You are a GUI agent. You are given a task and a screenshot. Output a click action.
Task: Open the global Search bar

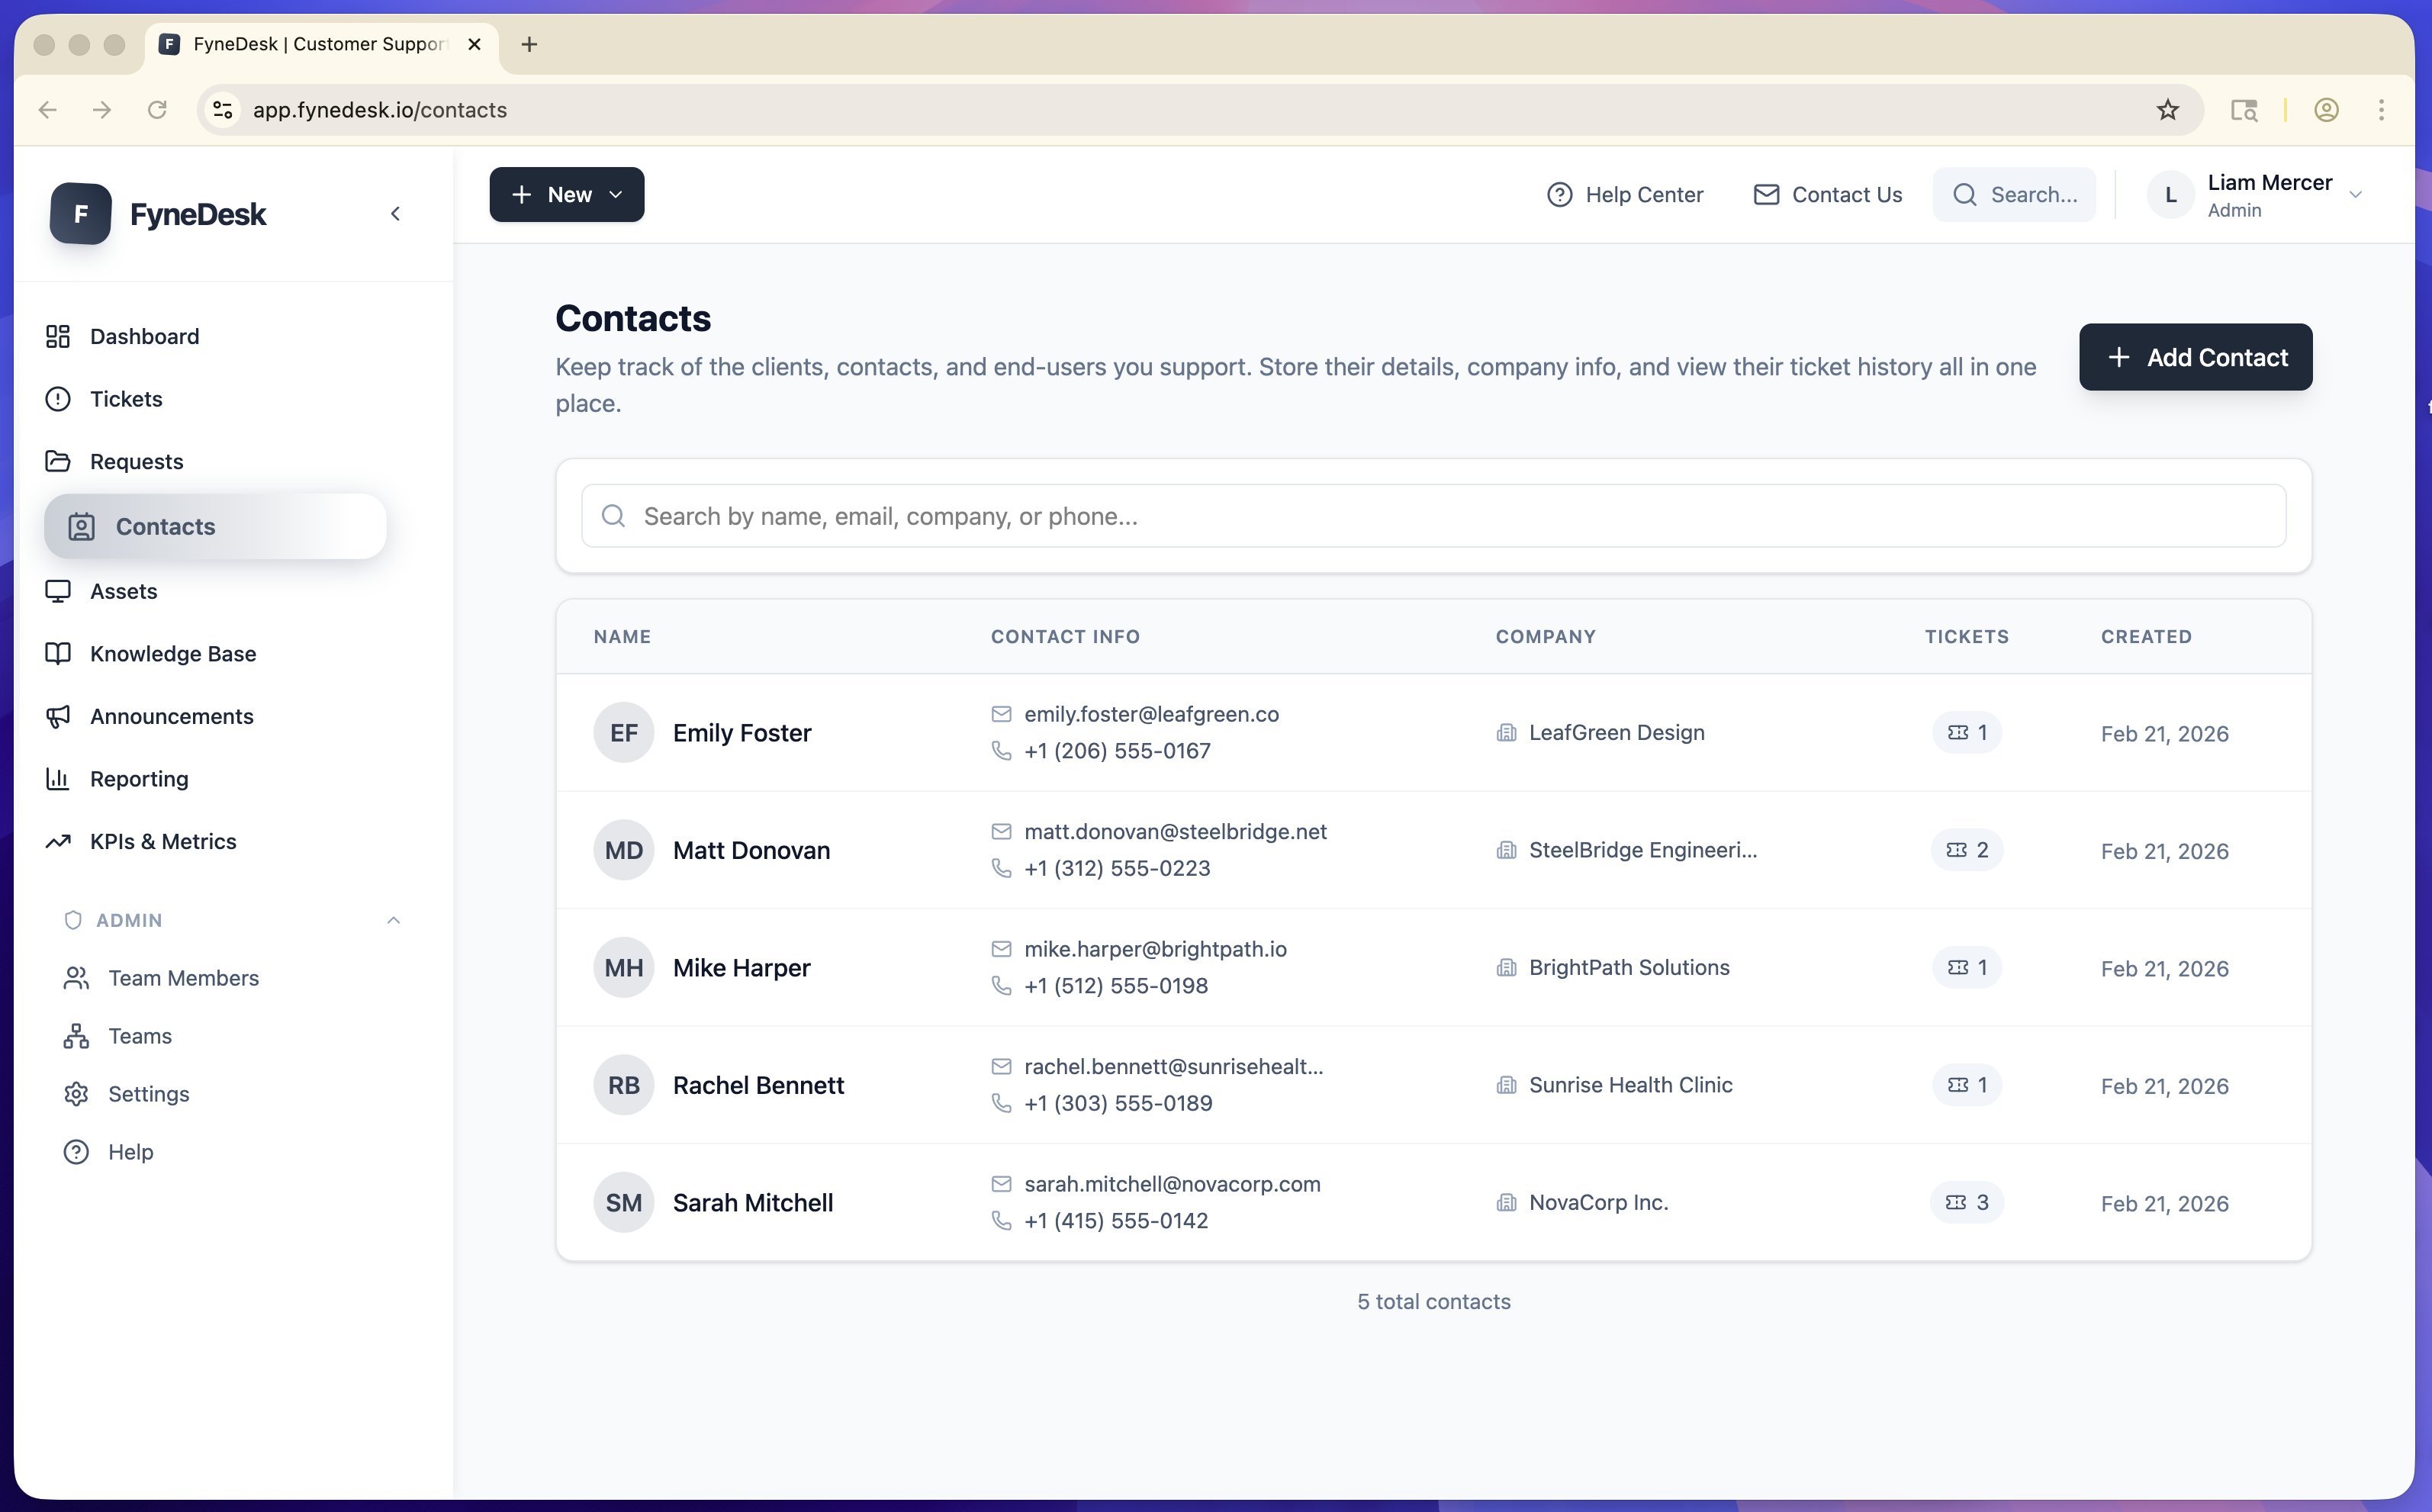[x=2014, y=194]
